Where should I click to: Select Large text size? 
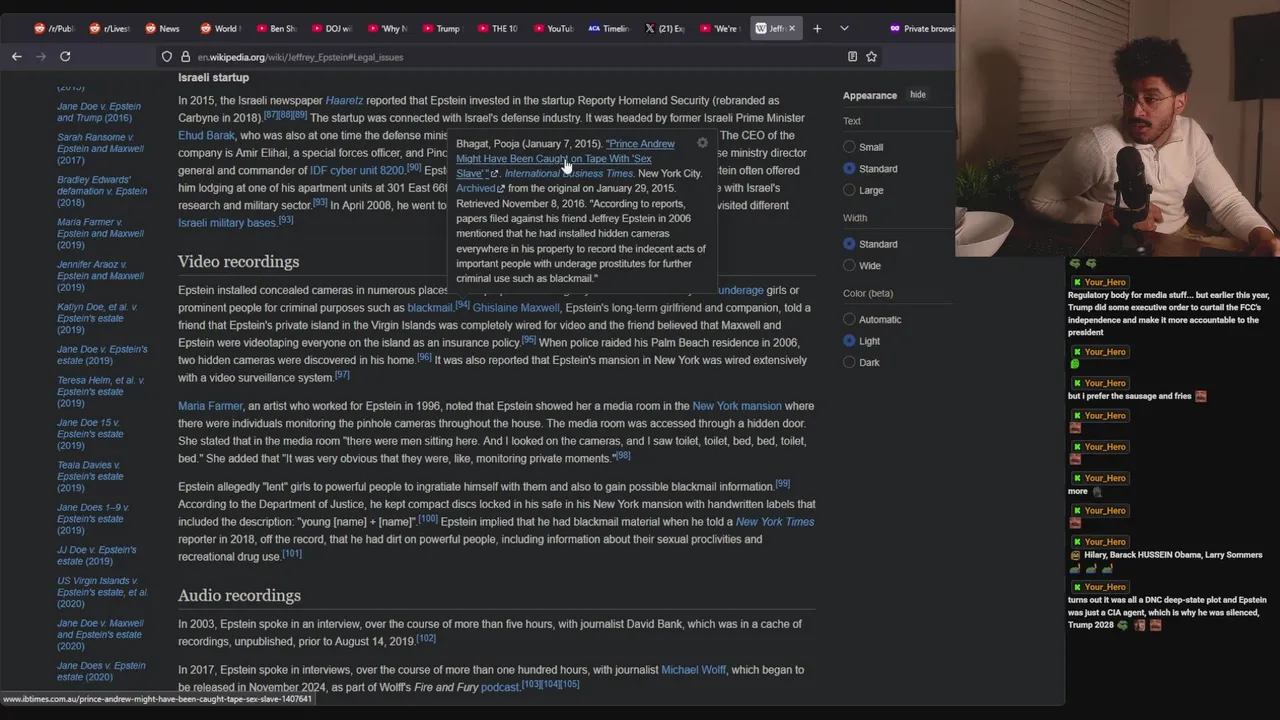[x=849, y=190]
